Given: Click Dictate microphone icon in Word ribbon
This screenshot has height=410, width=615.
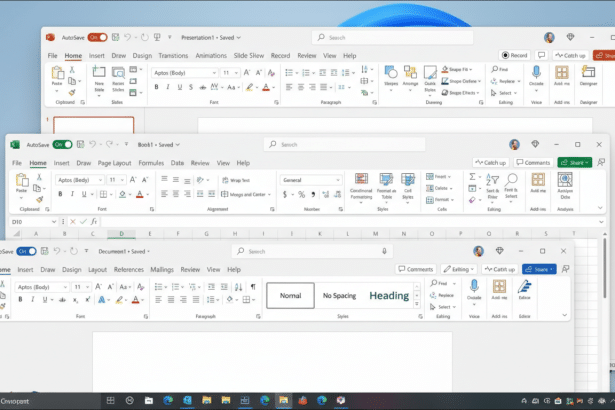Looking at the screenshot, I should pos(474,287).
